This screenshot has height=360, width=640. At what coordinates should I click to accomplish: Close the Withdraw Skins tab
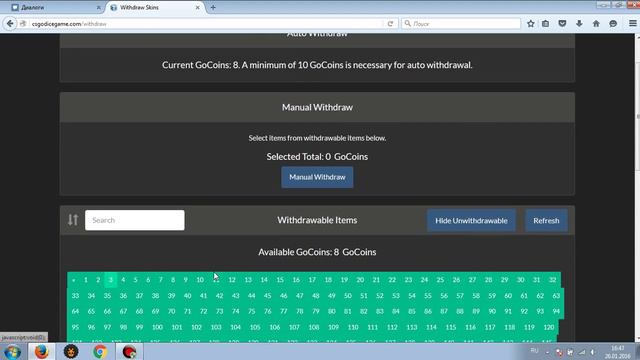pos(198,7)
